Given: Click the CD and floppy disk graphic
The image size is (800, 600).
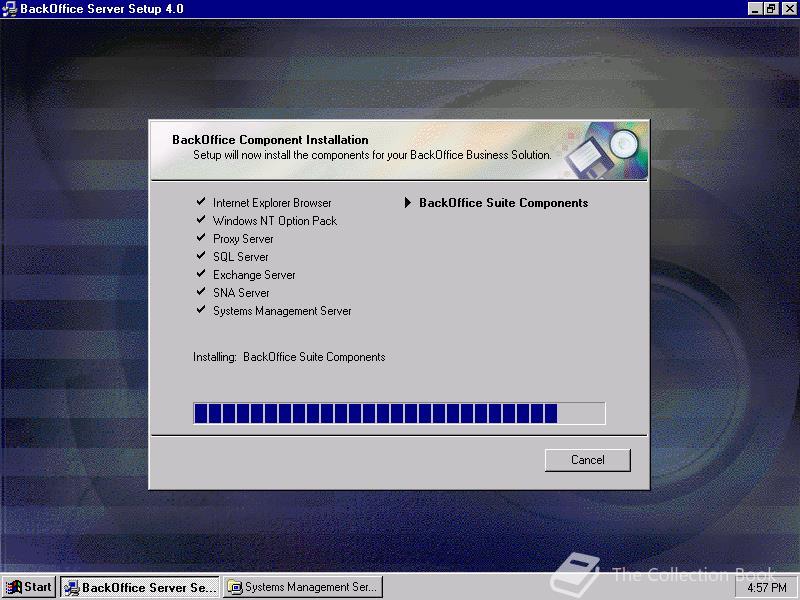Looking at the screenshot, I should pyautogui.click(x=605, y=152).
